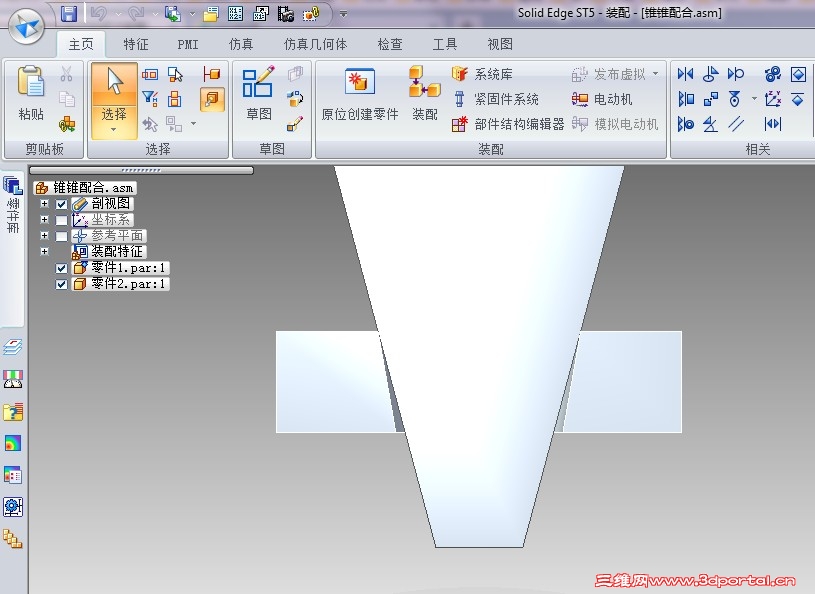Click the gear relationship icon

(x=773, y=74)
